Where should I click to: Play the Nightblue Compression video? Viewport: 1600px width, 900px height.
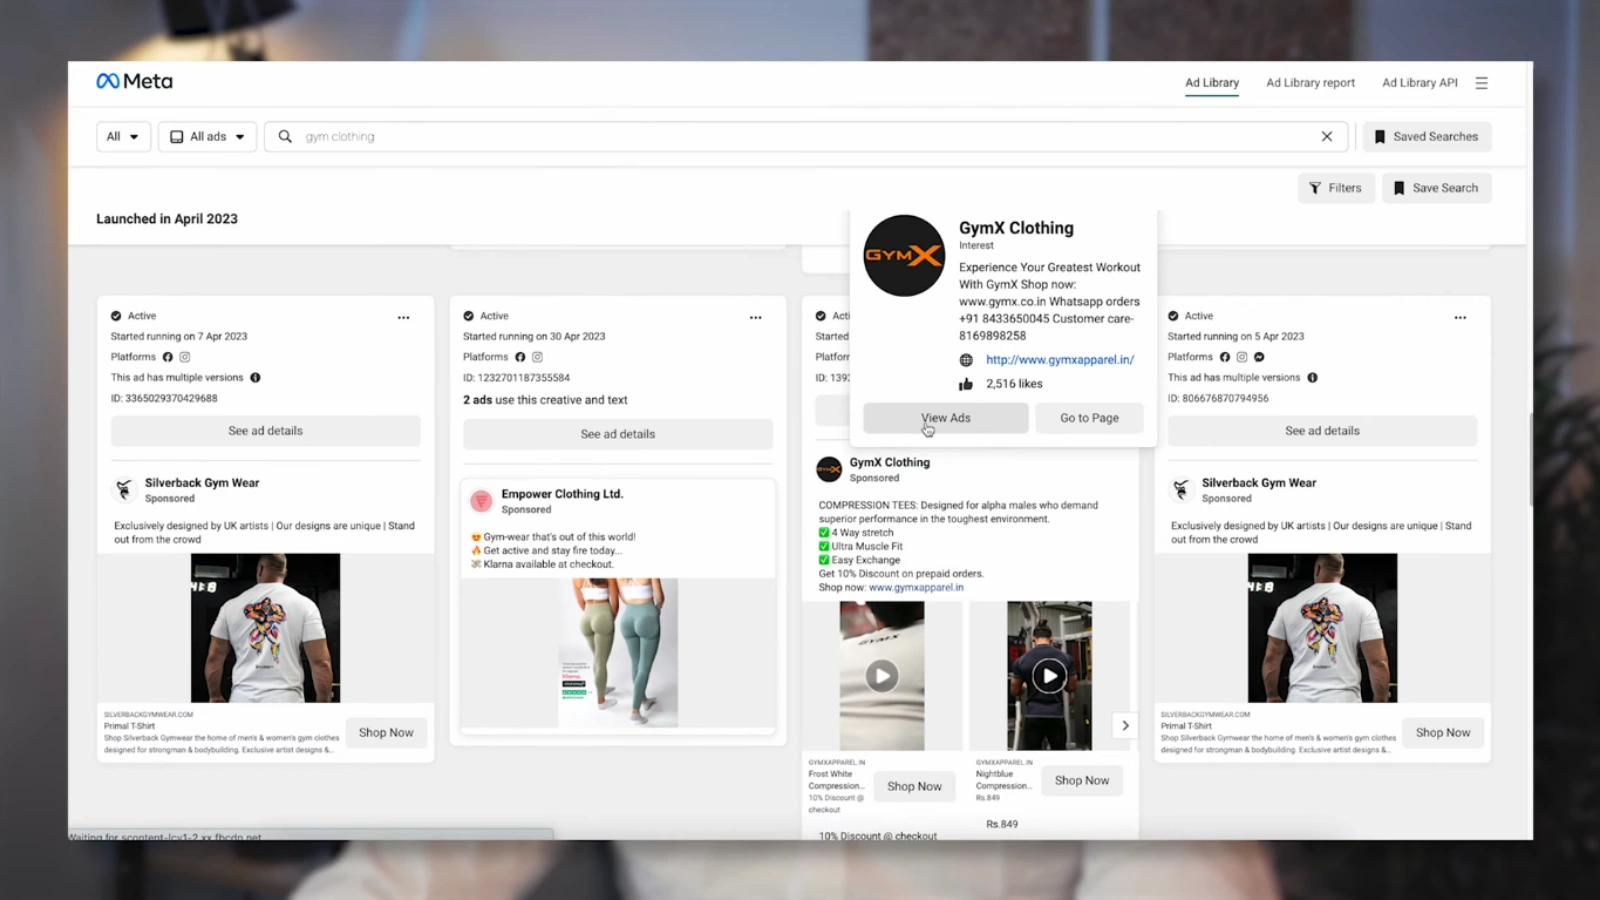[x=1049, y=676]
